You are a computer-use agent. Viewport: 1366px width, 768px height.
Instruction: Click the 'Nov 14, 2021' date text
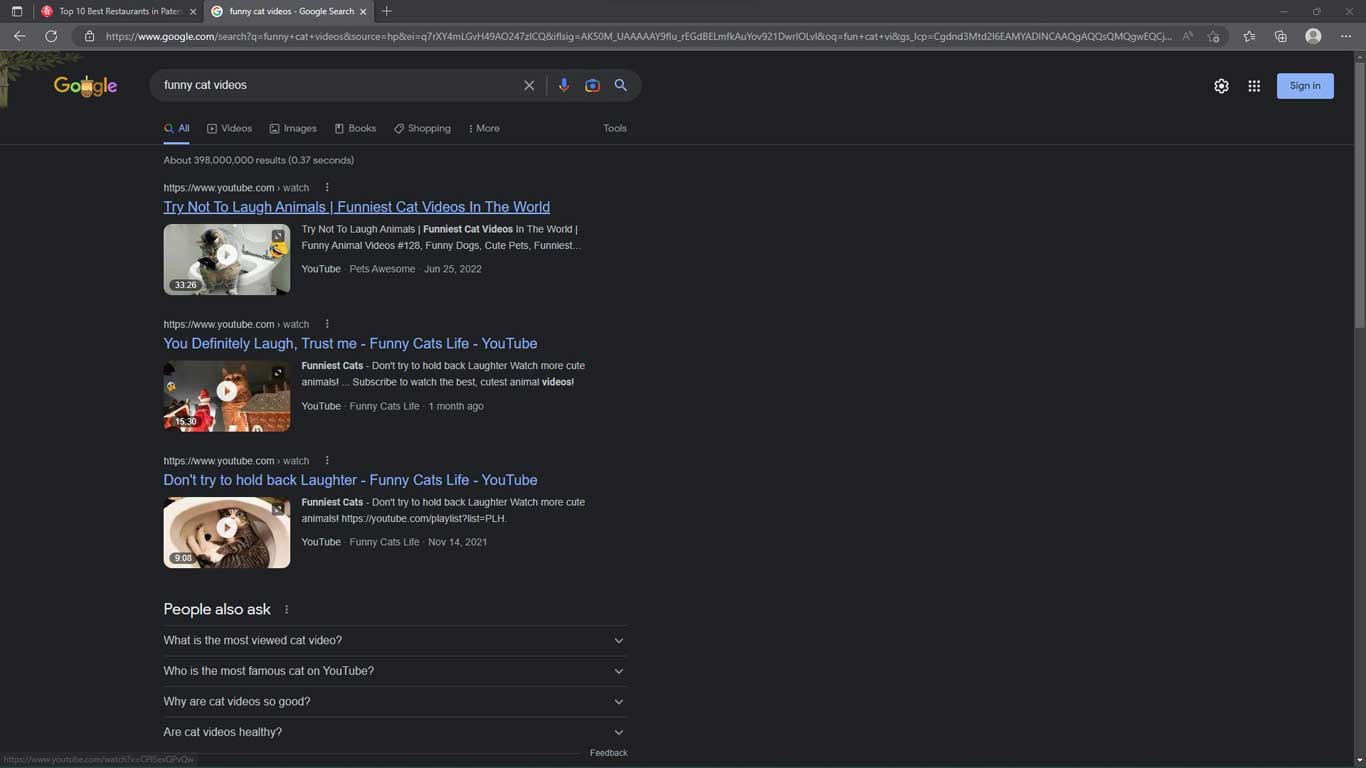coord(458,542)
